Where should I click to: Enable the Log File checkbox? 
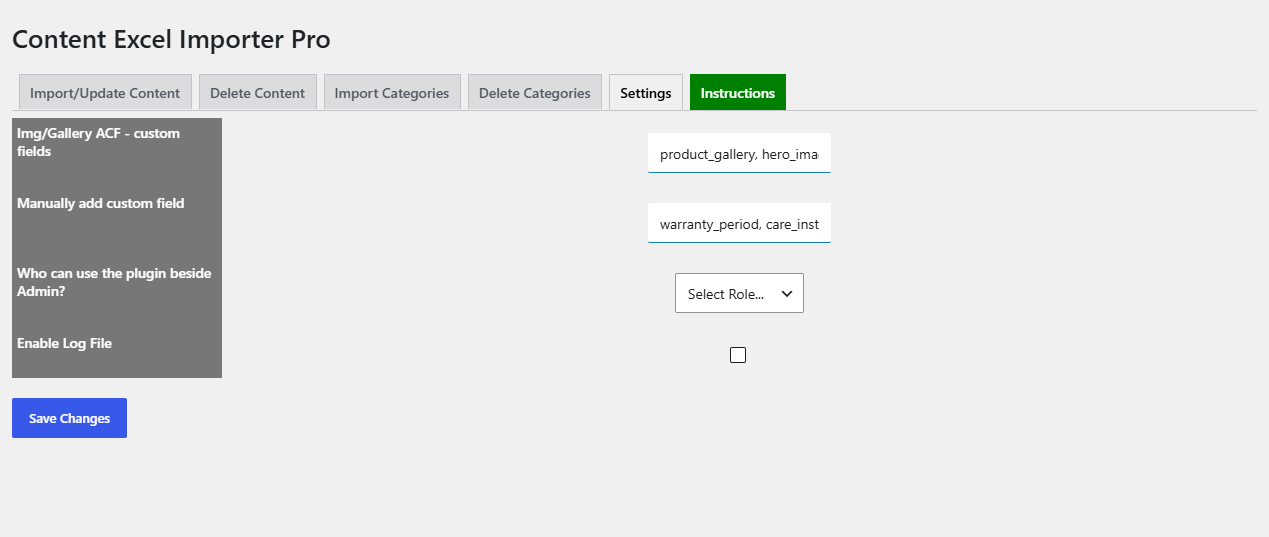tap(738, 355)
